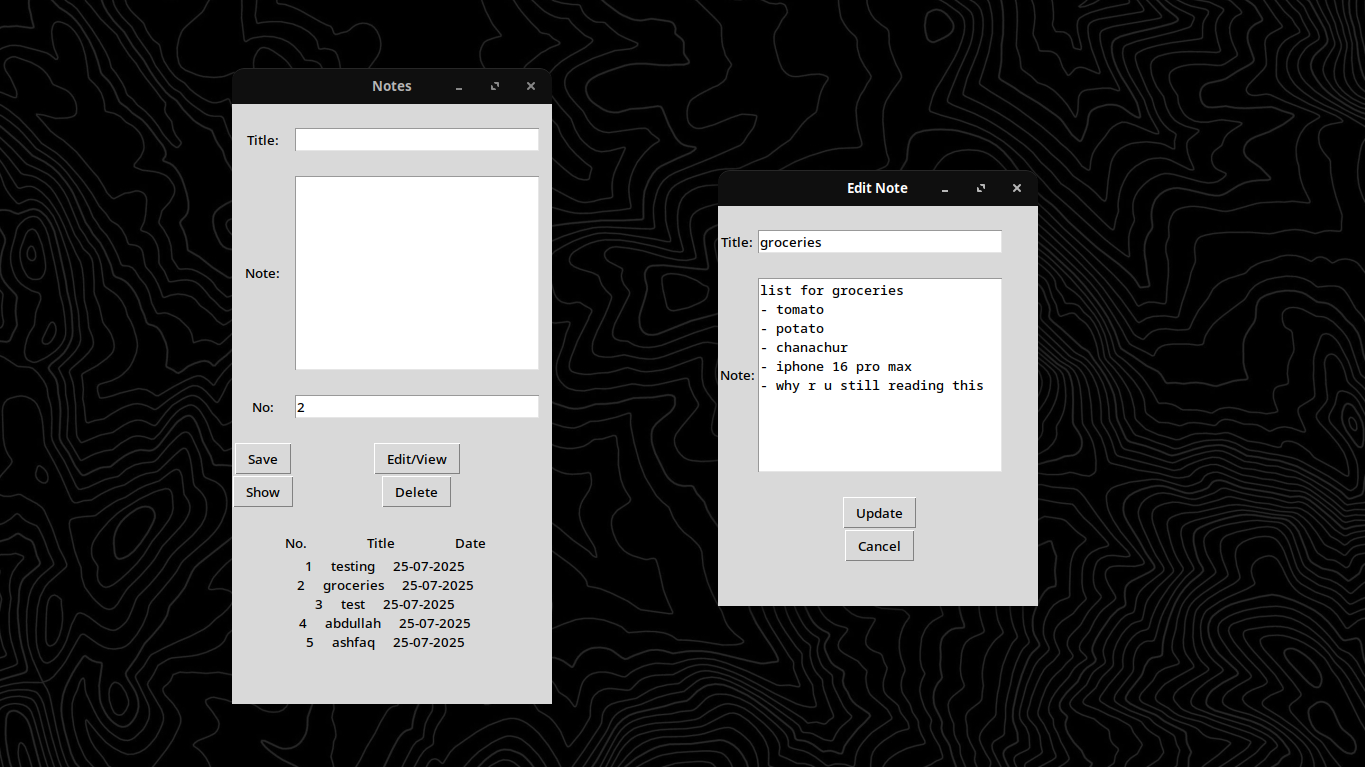Image resolution: width=1365 pixels, height=767 pixels.
Task: Click the Notes window title bar text
Action: (392, 86)
